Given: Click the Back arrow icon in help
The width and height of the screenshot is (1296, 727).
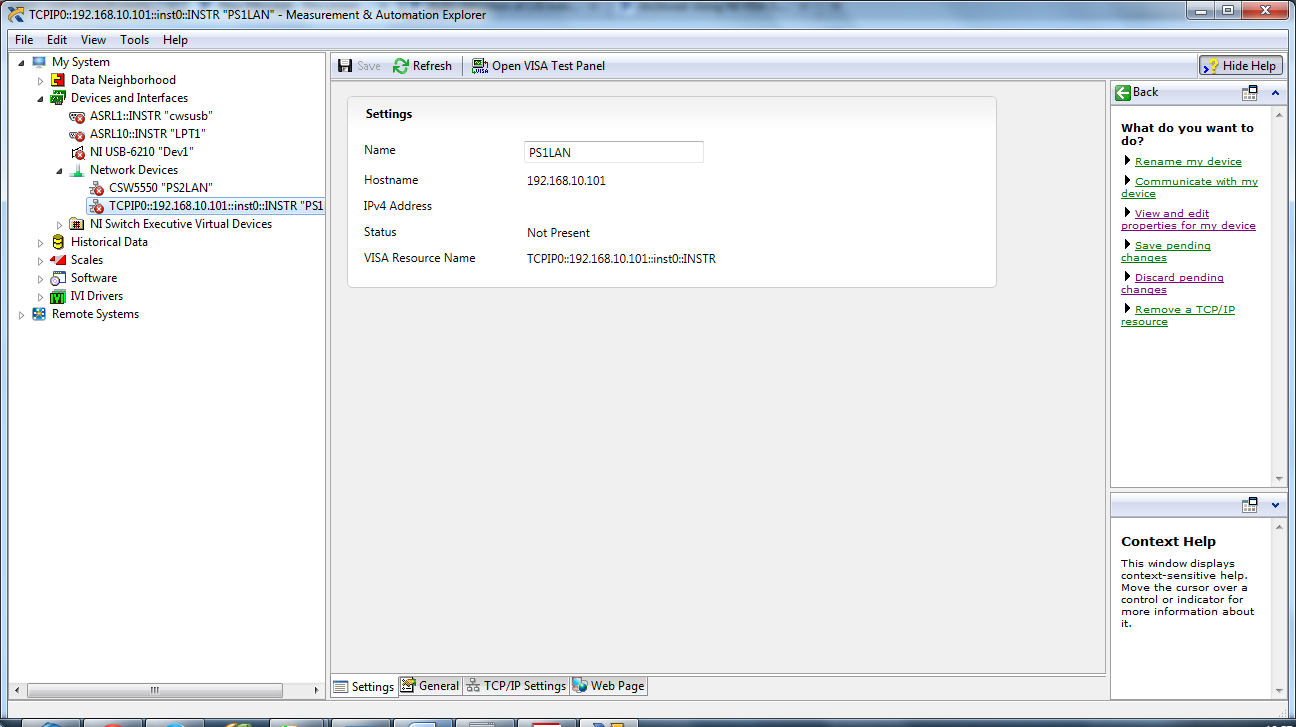Looking at the screenshot, I should coord(1123,92).
